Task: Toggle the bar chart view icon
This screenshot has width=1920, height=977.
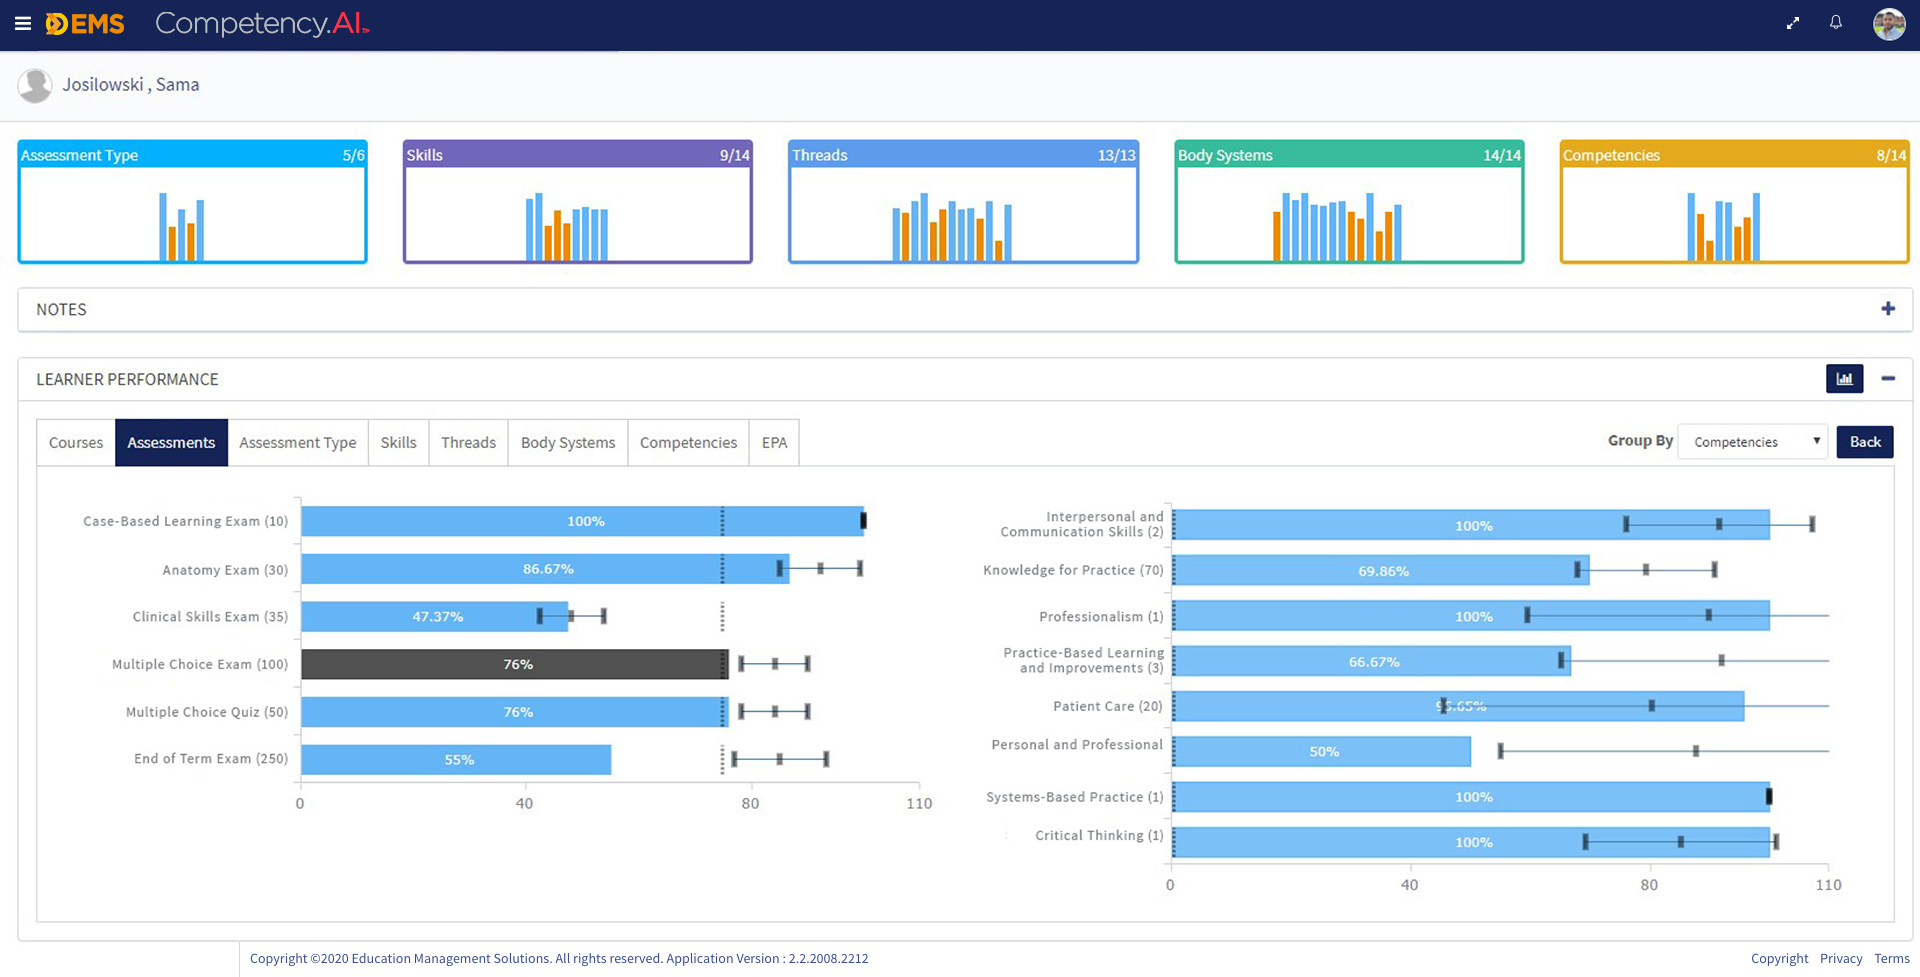Action: (1844, 379)
